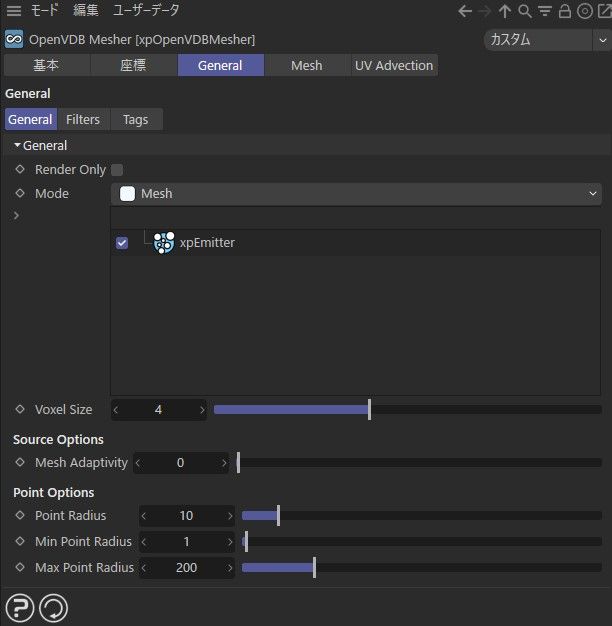Open the help question mark button

[20, 608]
